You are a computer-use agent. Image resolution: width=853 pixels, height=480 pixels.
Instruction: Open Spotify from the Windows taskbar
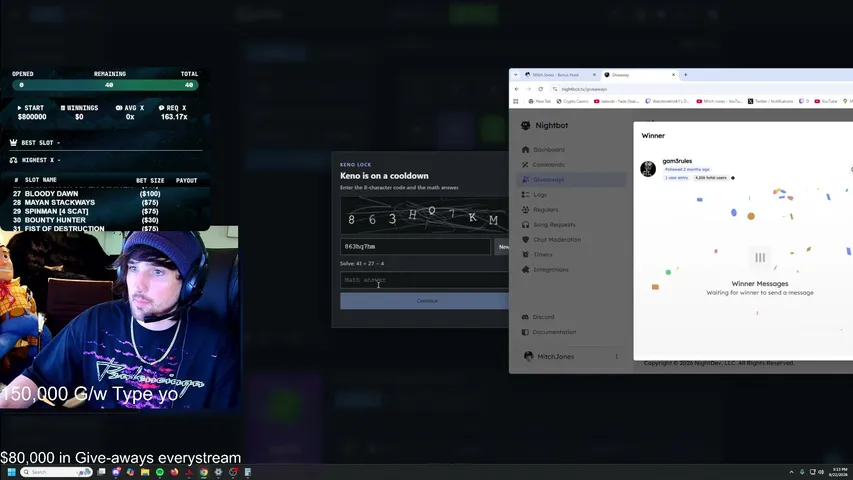(x=159, y=472)
